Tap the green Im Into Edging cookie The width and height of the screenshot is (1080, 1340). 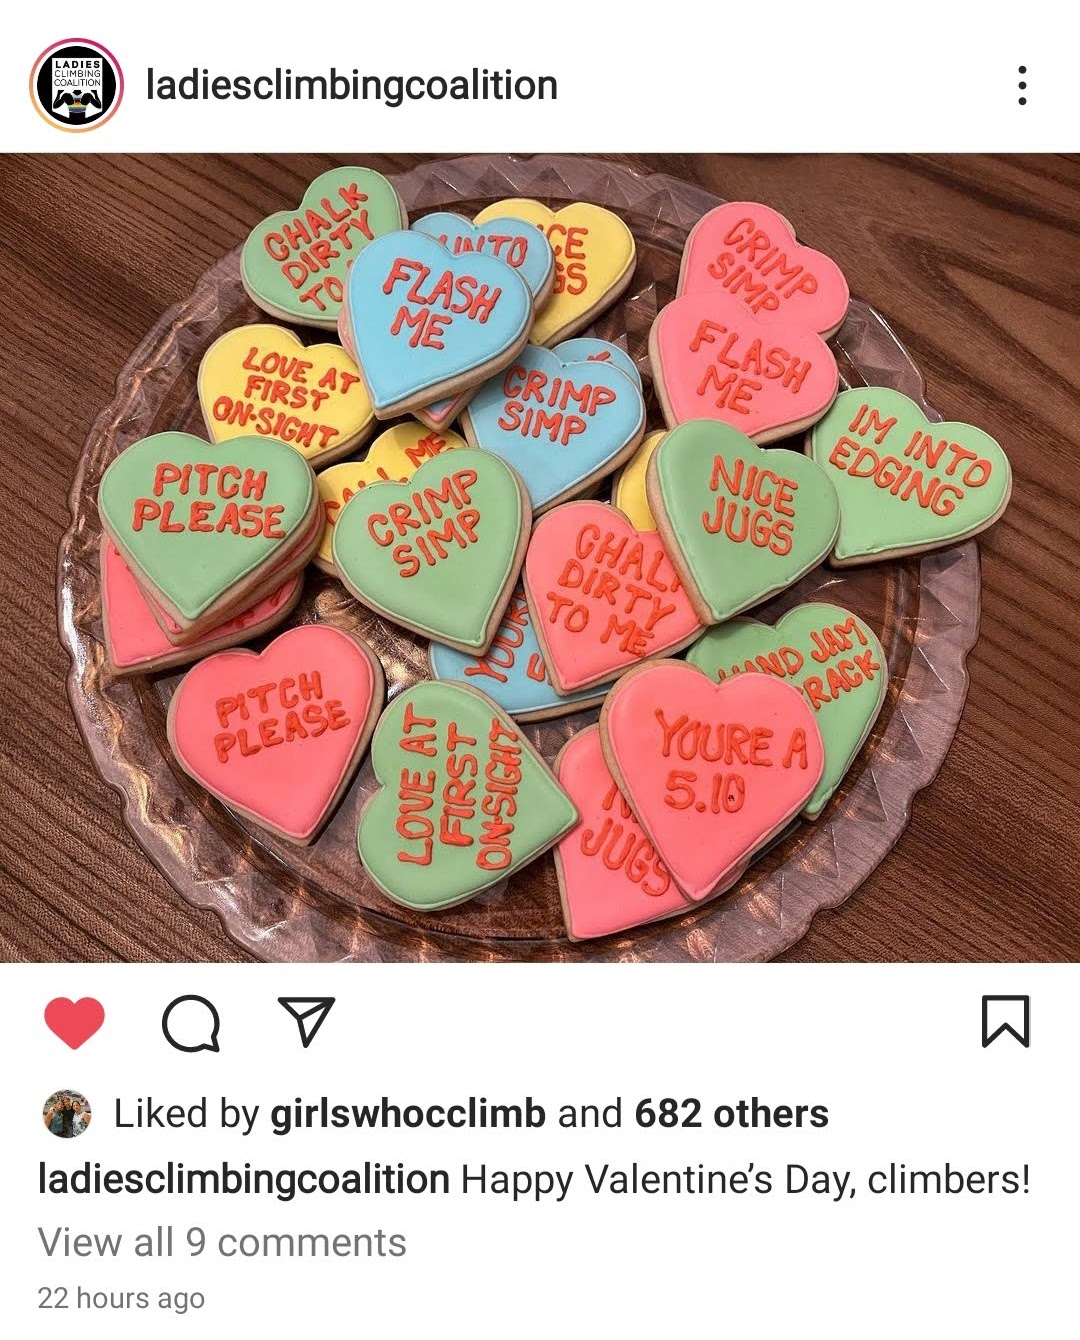pos(910,470)
